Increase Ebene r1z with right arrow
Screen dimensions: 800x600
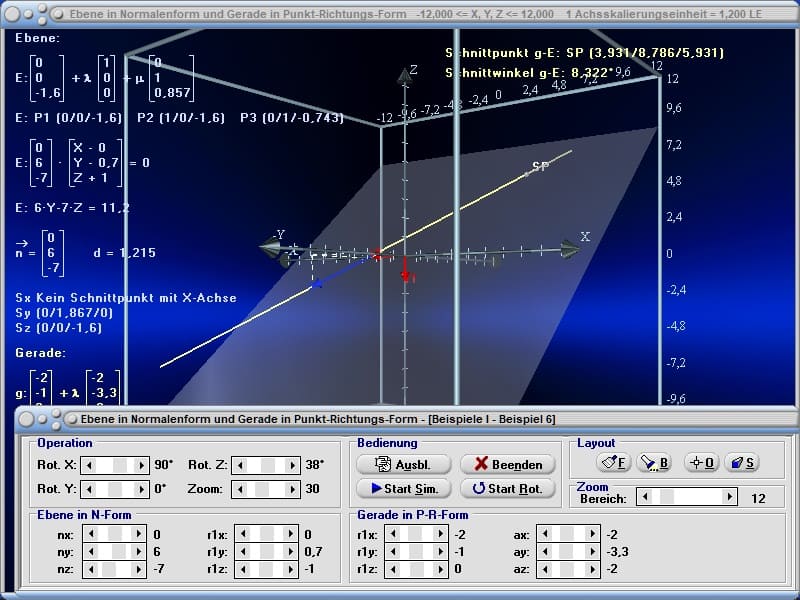(290, 569)
